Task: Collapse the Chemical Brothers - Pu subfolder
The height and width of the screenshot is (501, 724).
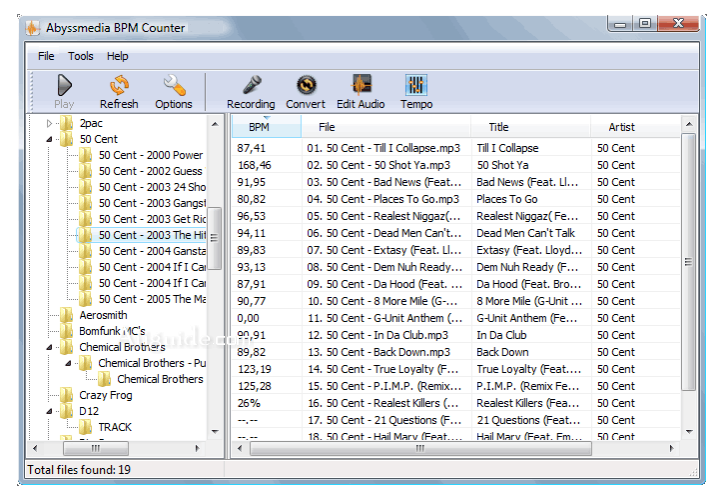Action: pos(68,363)
